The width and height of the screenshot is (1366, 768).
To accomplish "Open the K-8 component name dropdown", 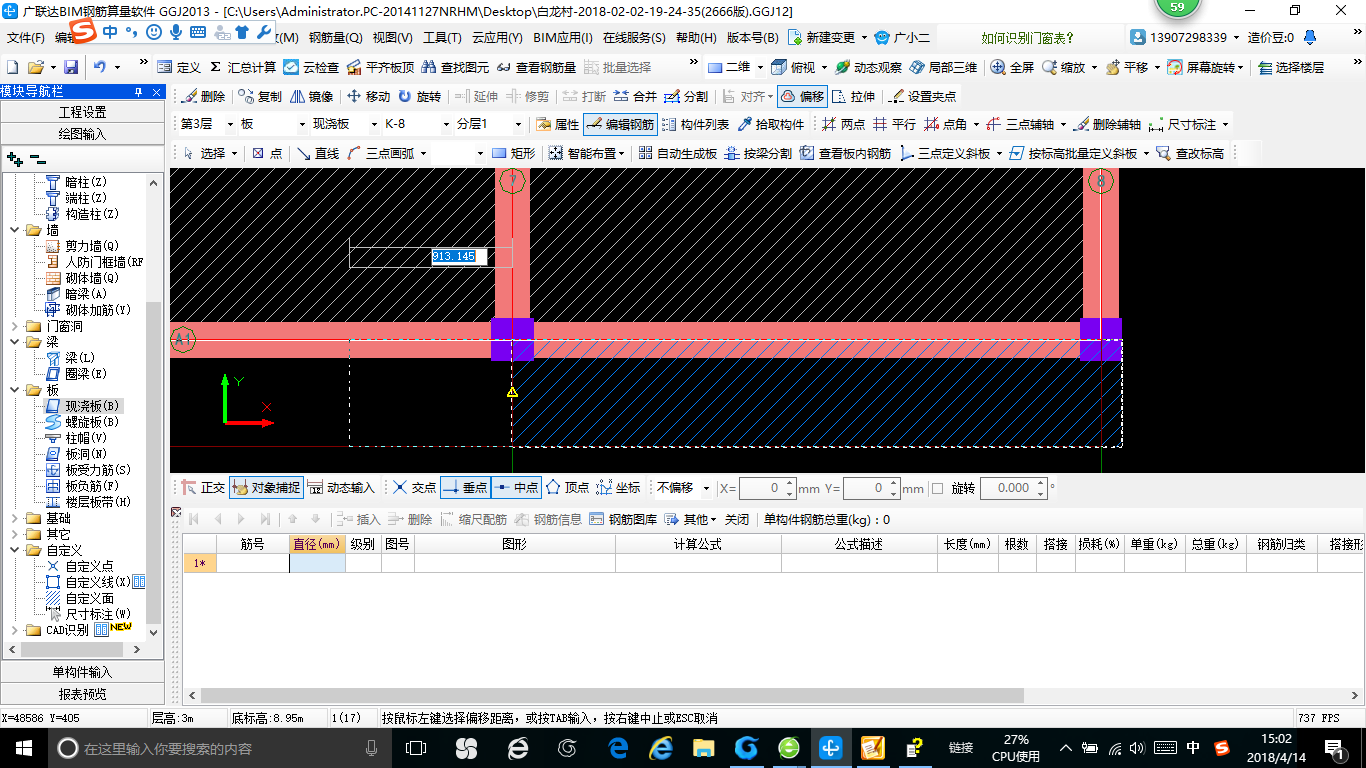I will tap(446, 125).
